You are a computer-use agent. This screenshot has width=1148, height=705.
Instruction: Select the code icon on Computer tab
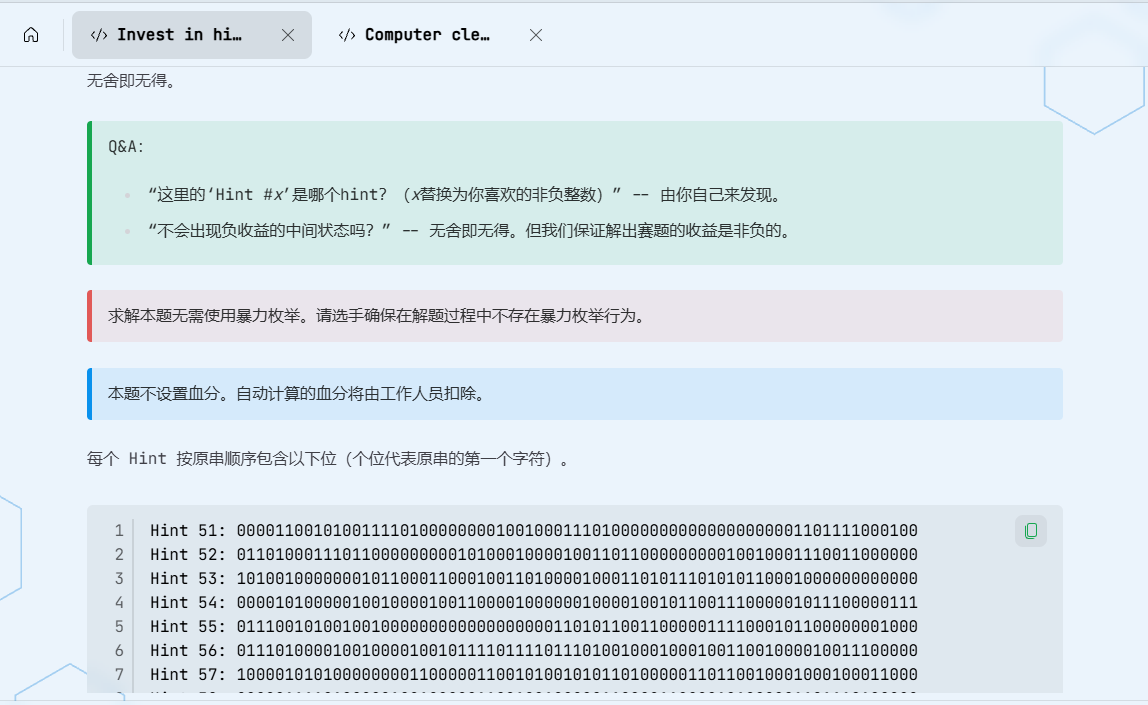[347, 35]
